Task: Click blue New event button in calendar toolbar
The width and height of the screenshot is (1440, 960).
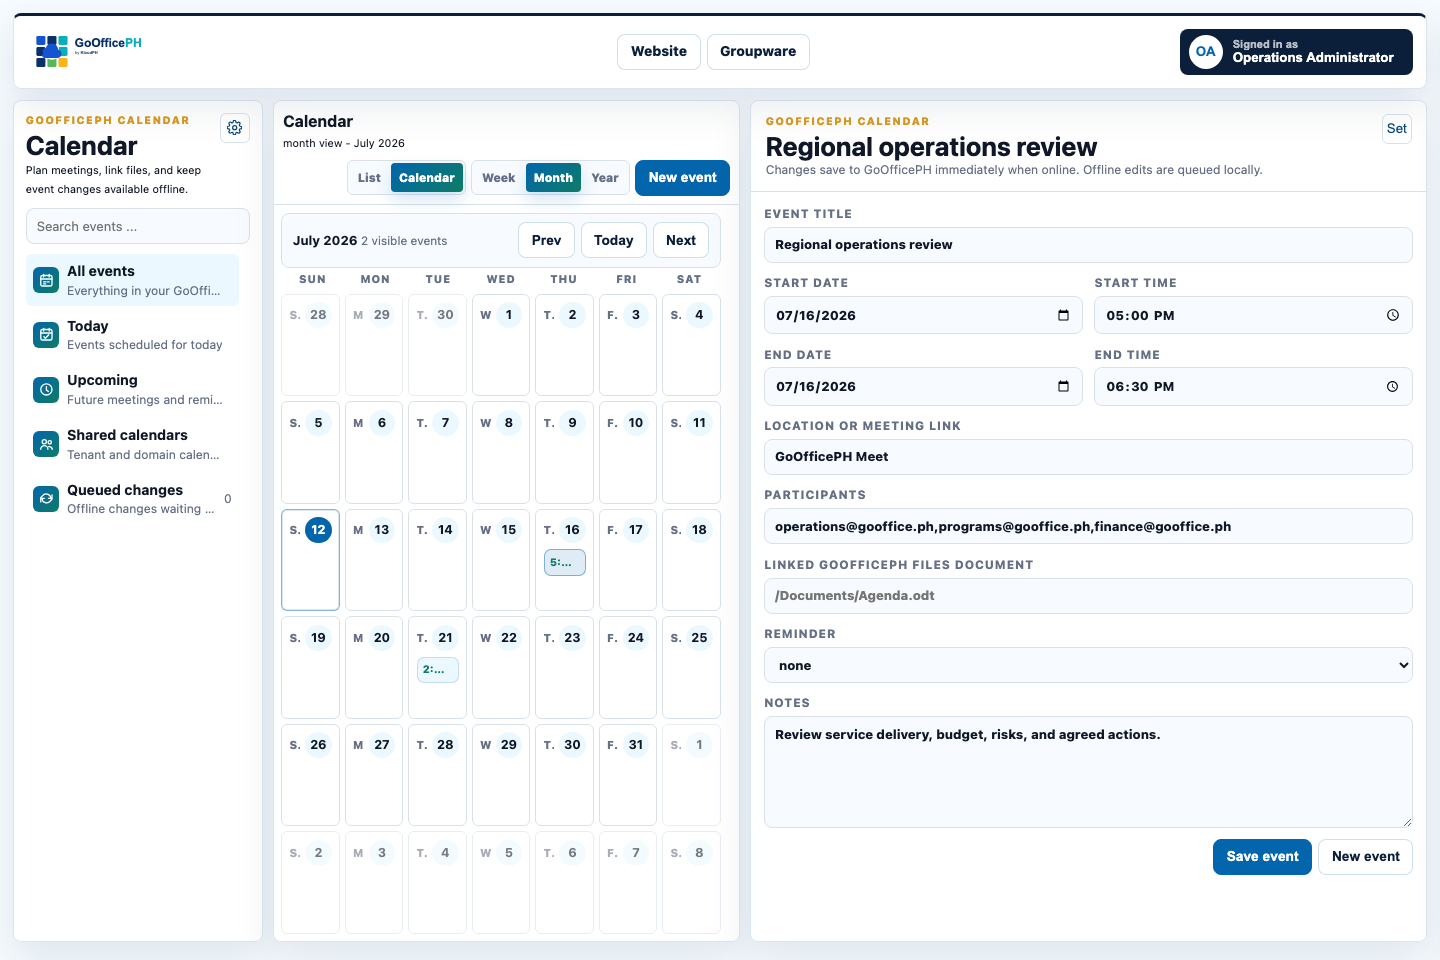Action: click(682, 178)
